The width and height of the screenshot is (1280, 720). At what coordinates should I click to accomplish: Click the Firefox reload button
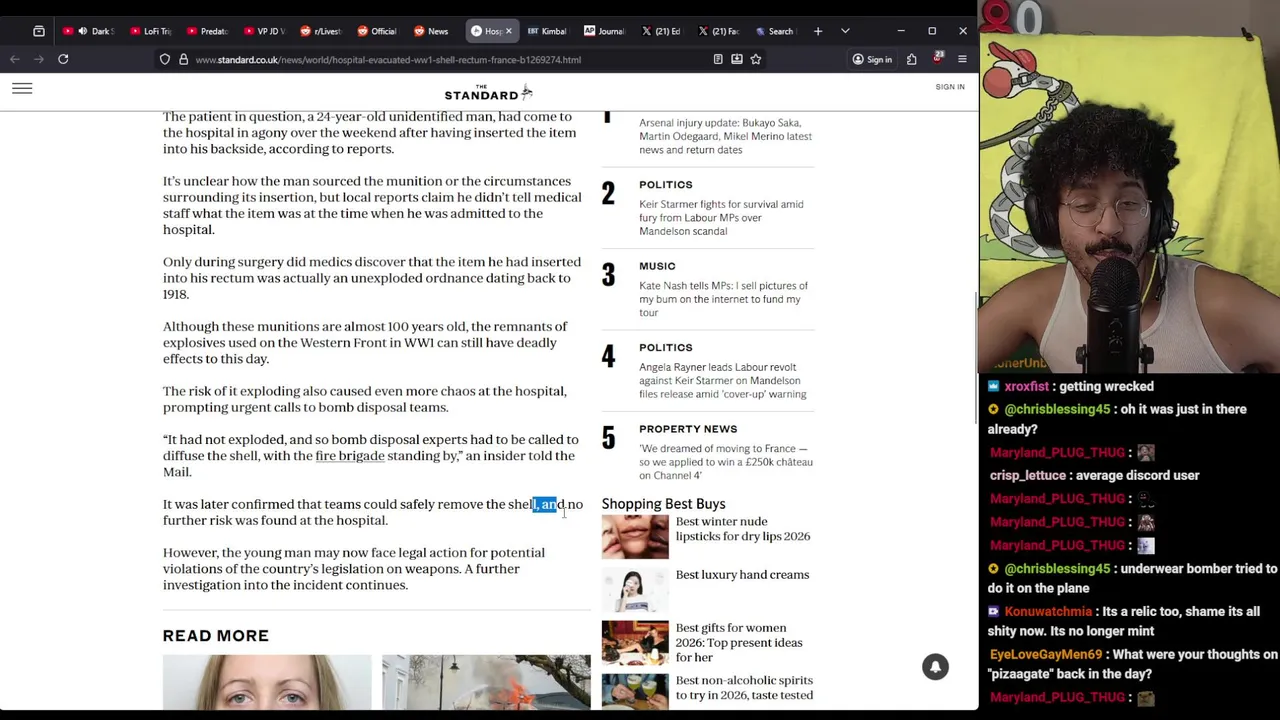point(63,59)
